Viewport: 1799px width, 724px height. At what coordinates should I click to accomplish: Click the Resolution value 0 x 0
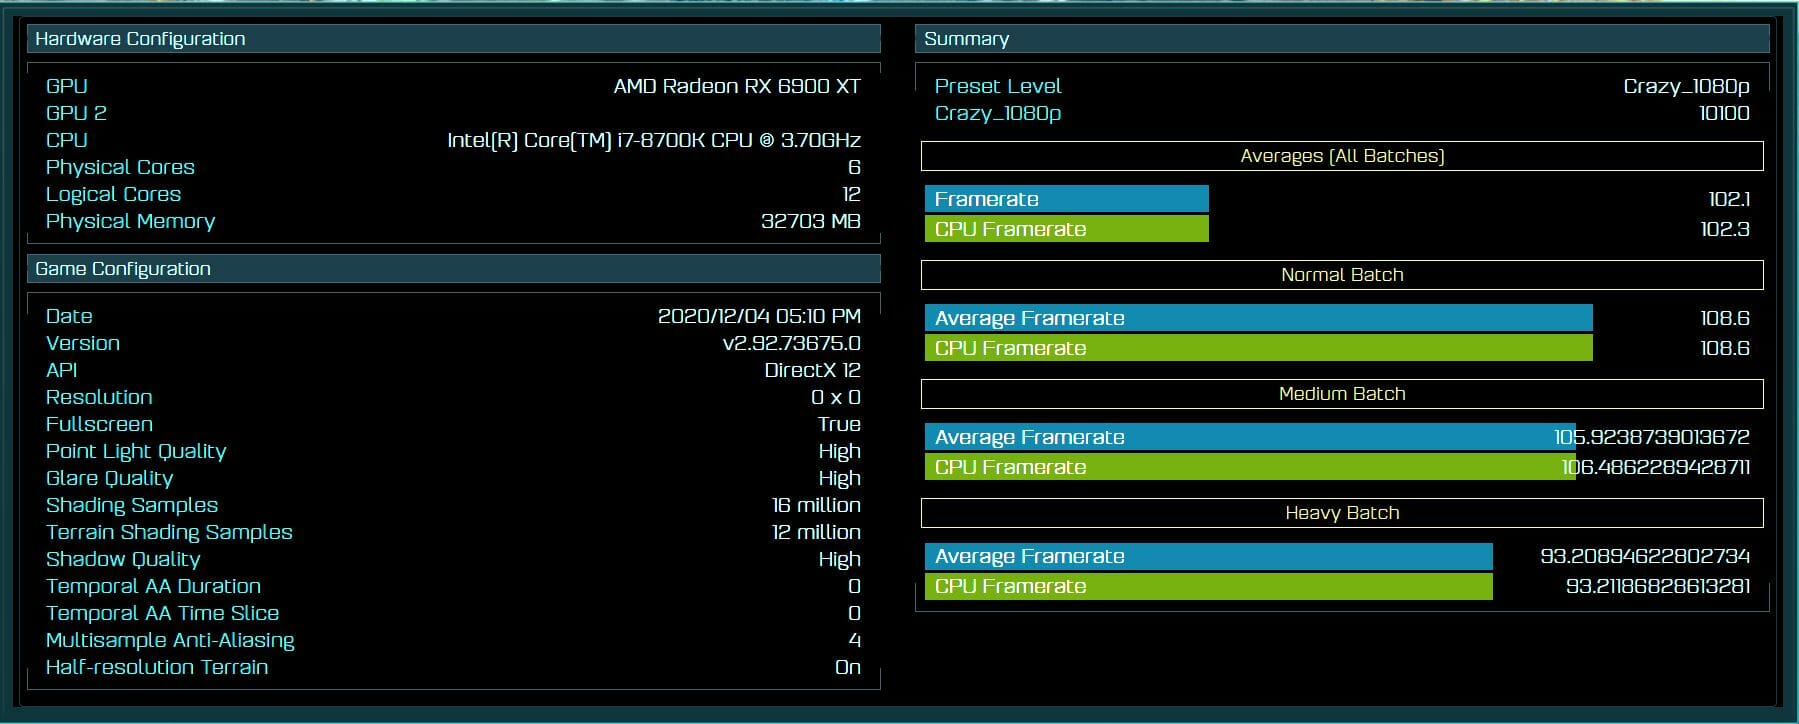pos(836,397)
